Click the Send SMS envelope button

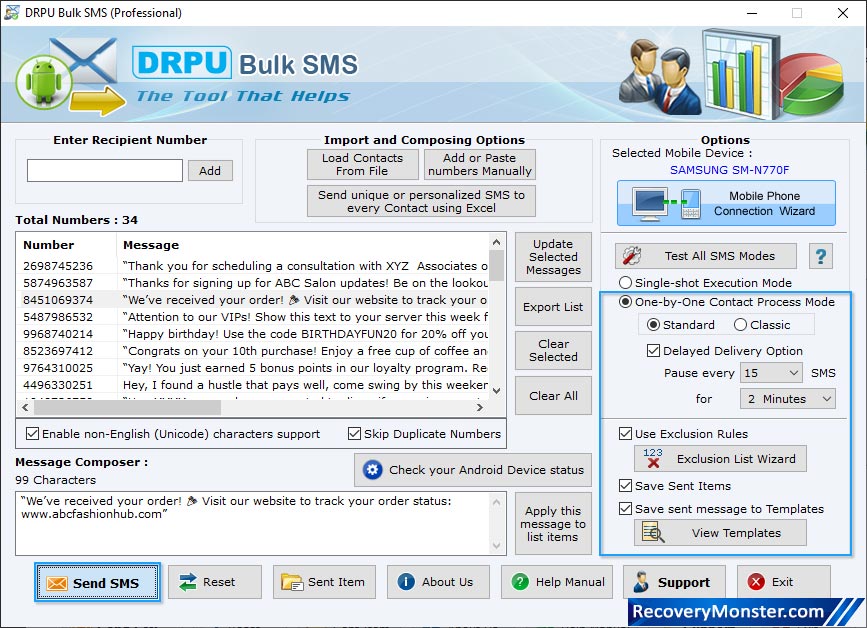click(x=97, y=582)
